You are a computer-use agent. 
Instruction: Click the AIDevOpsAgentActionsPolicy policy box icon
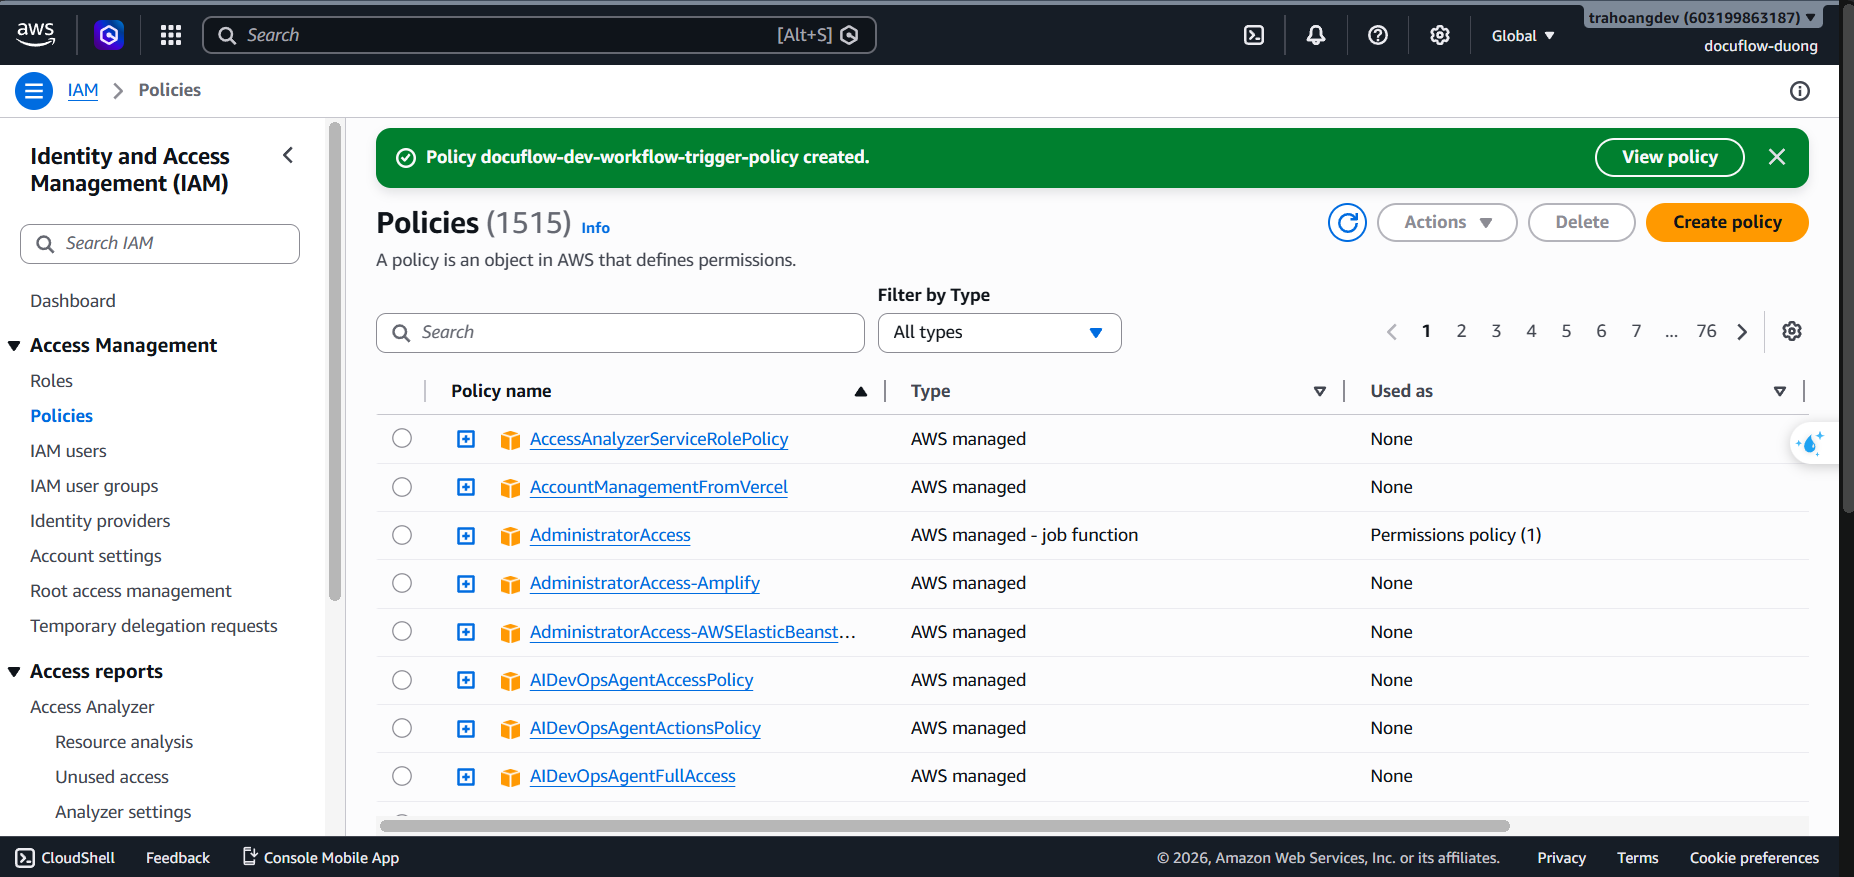point(510,729)
